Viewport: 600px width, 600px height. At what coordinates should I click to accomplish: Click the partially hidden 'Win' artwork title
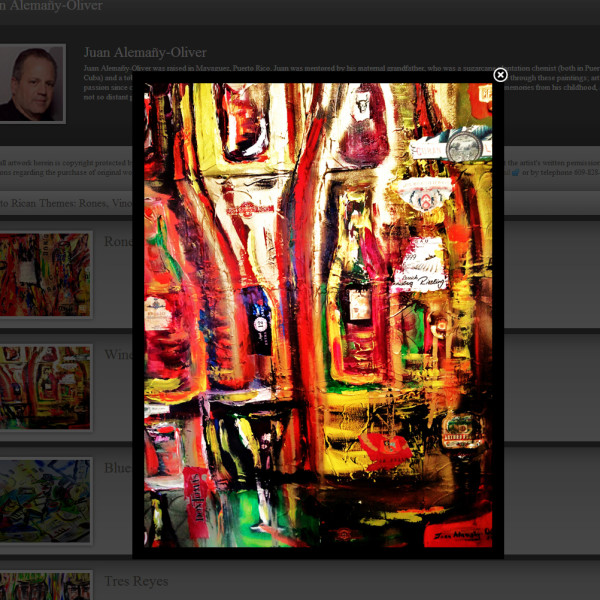click(x=118, y=355)
